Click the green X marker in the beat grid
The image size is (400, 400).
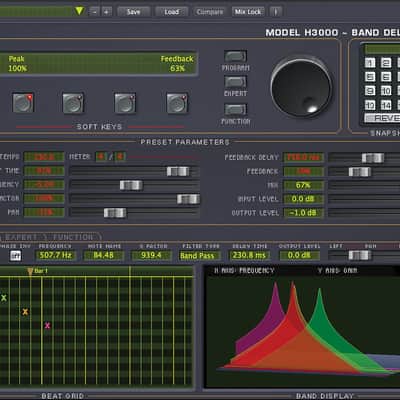pyautogui.click(x=4, y=298)
